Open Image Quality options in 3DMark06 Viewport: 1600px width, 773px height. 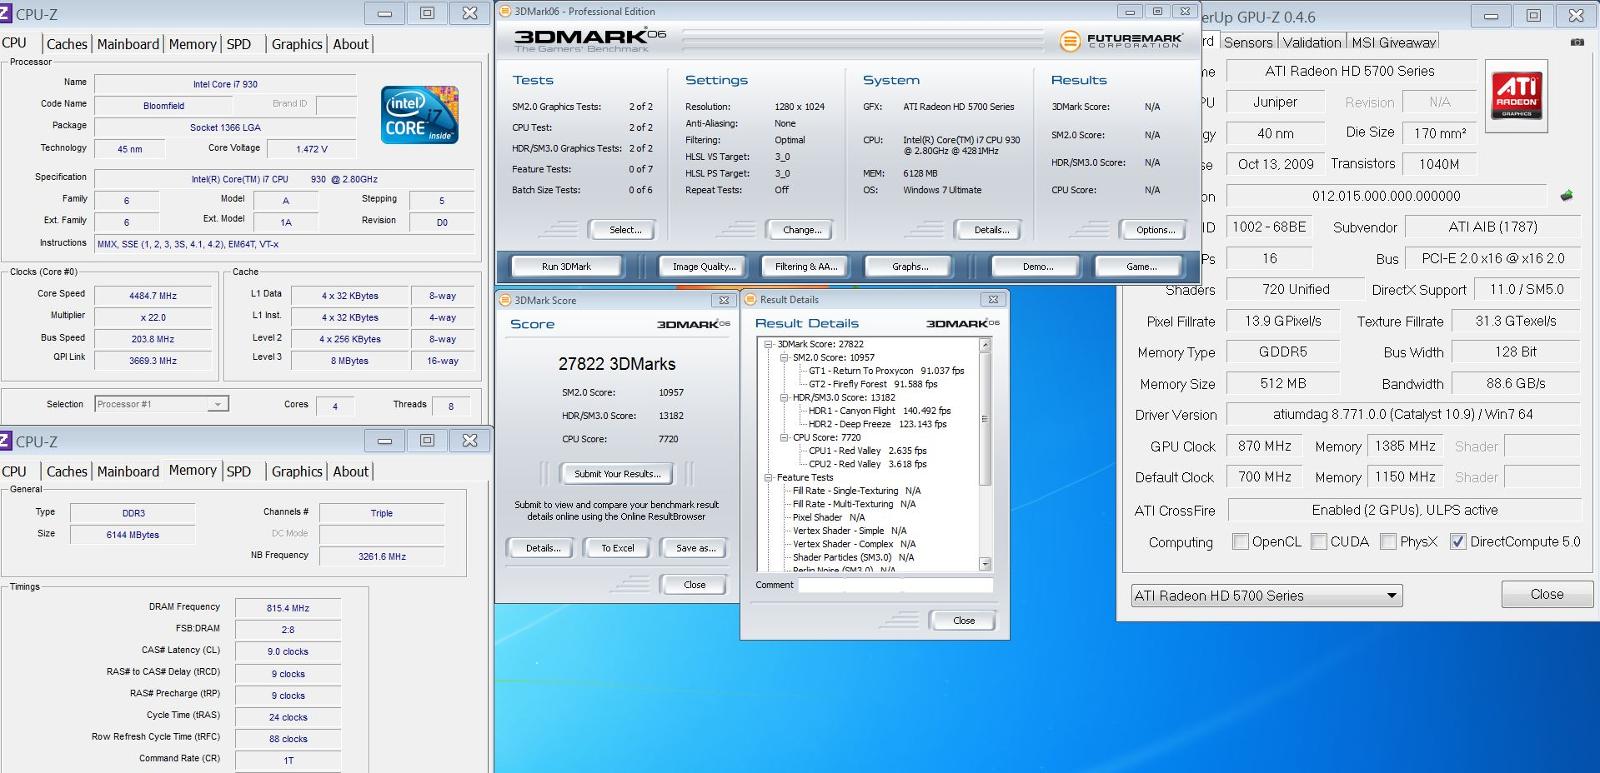tap(703, 267)
